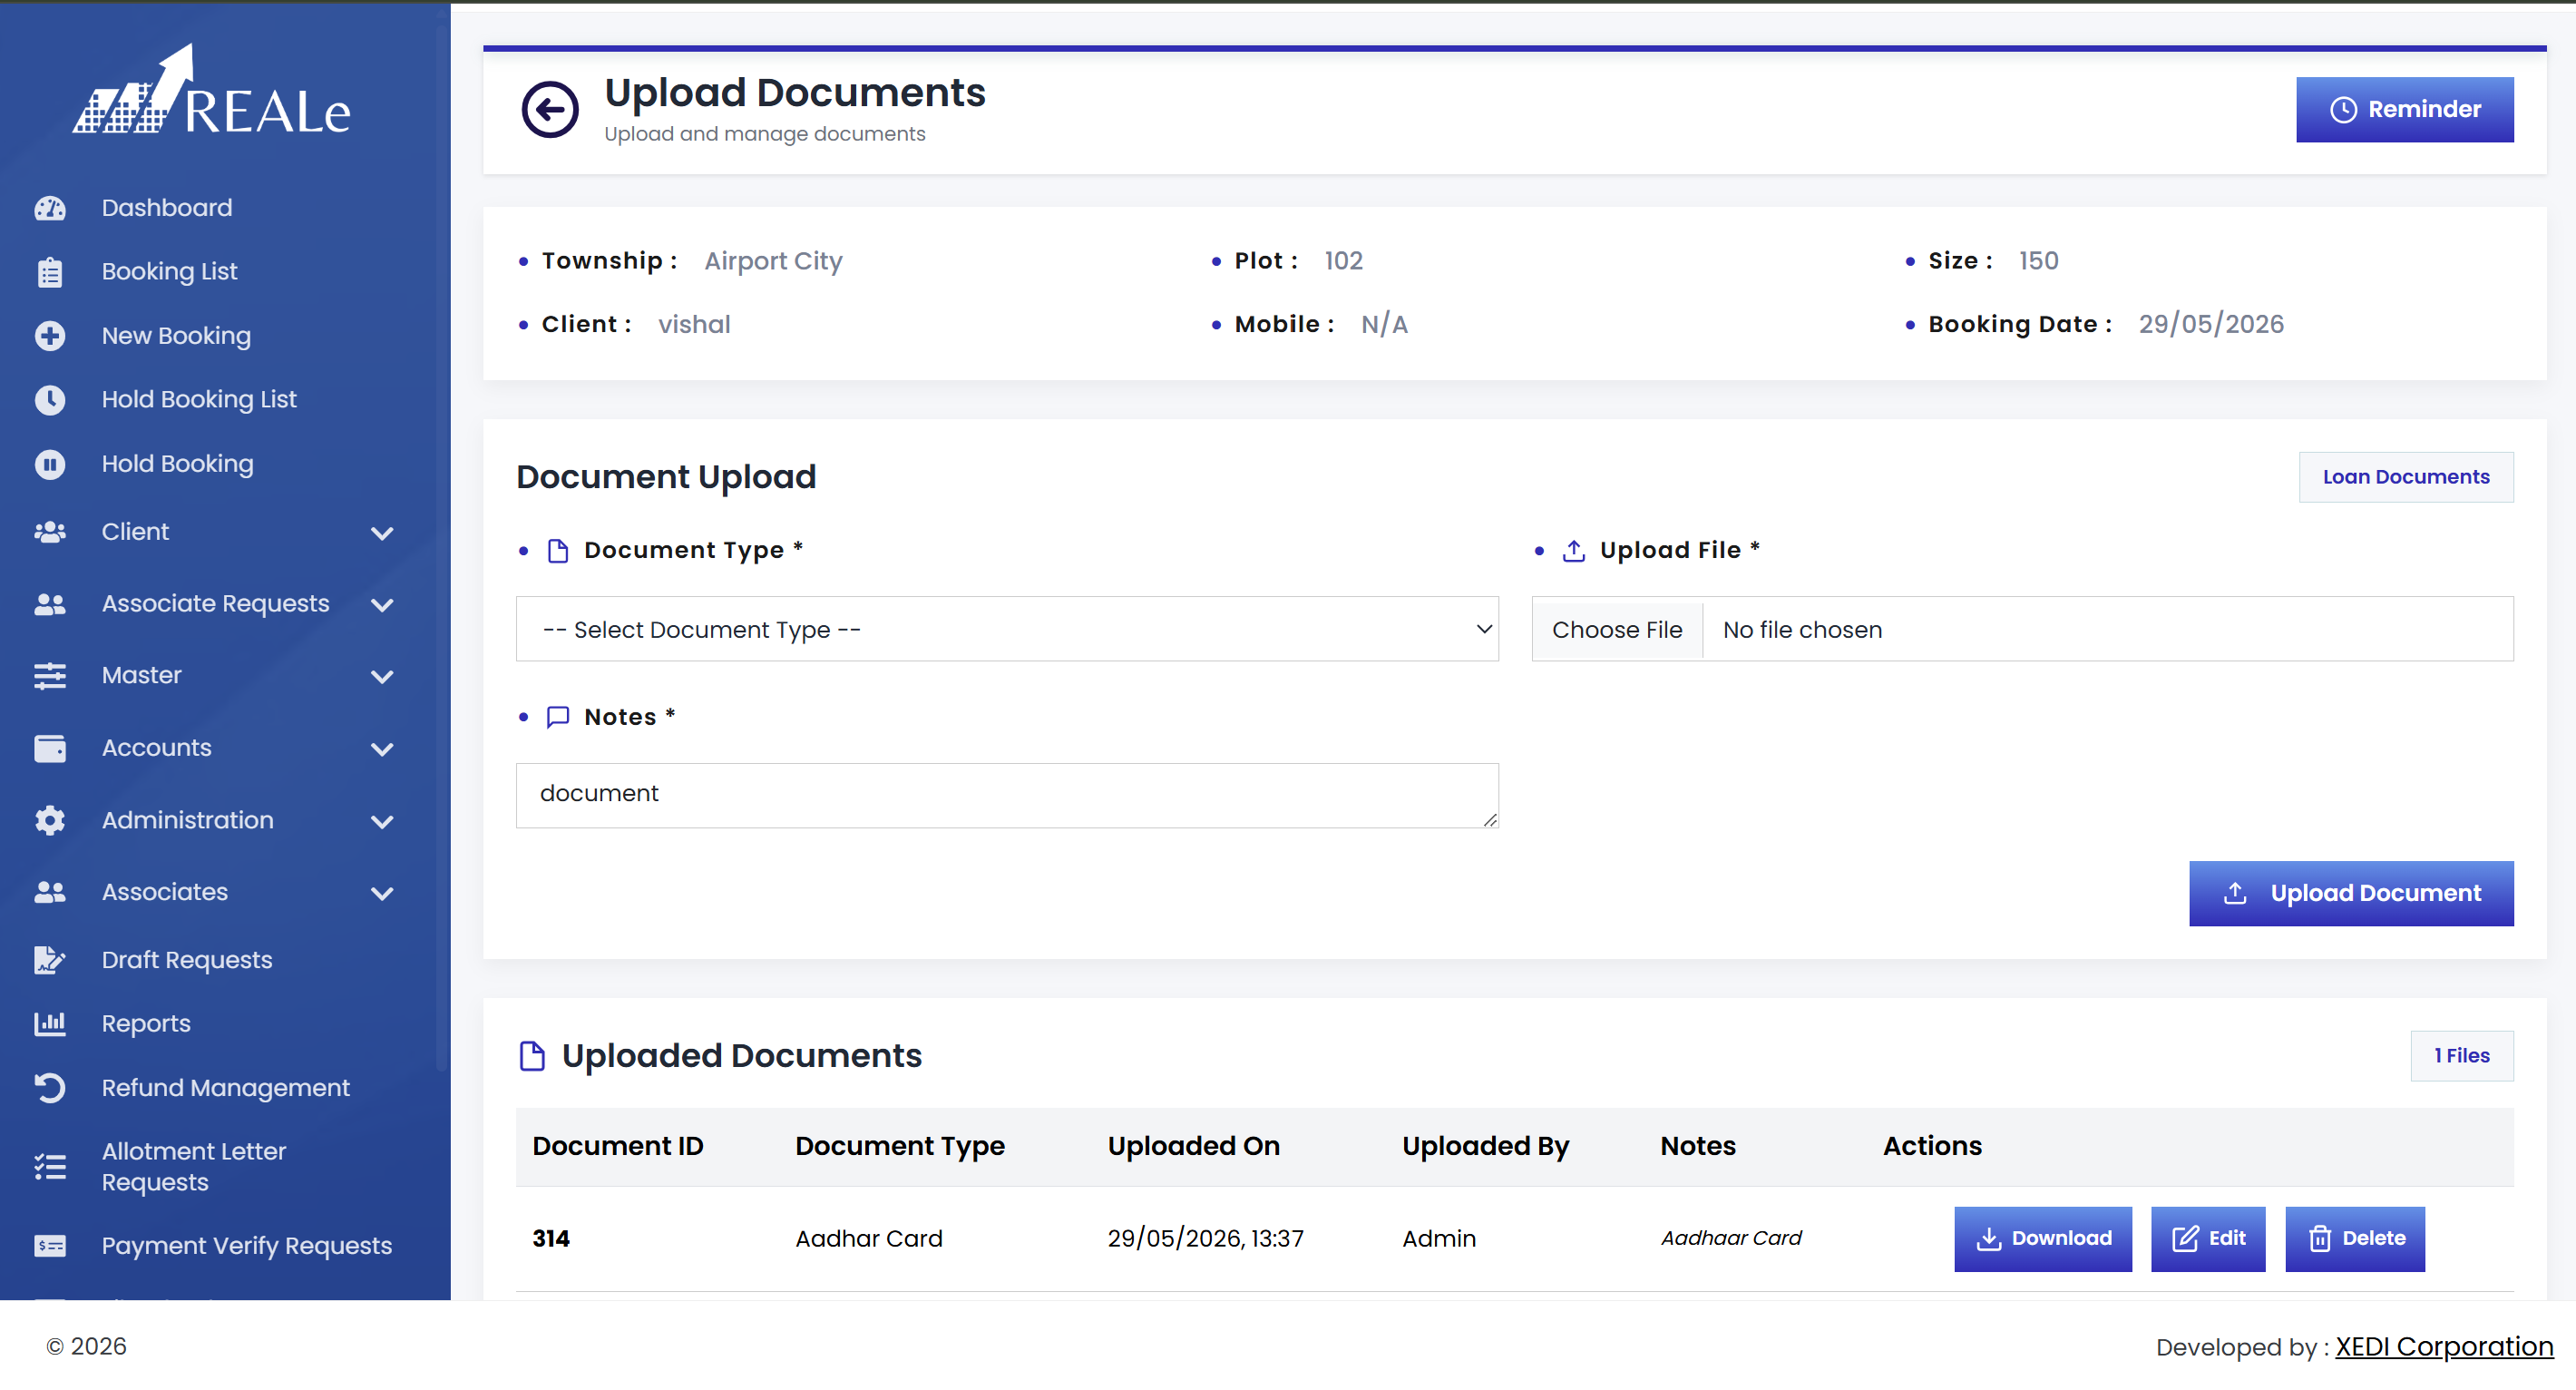Click the Payment Verify Requests money icon
This screenshot has height=1390, width=2576.
[50, 1246]
